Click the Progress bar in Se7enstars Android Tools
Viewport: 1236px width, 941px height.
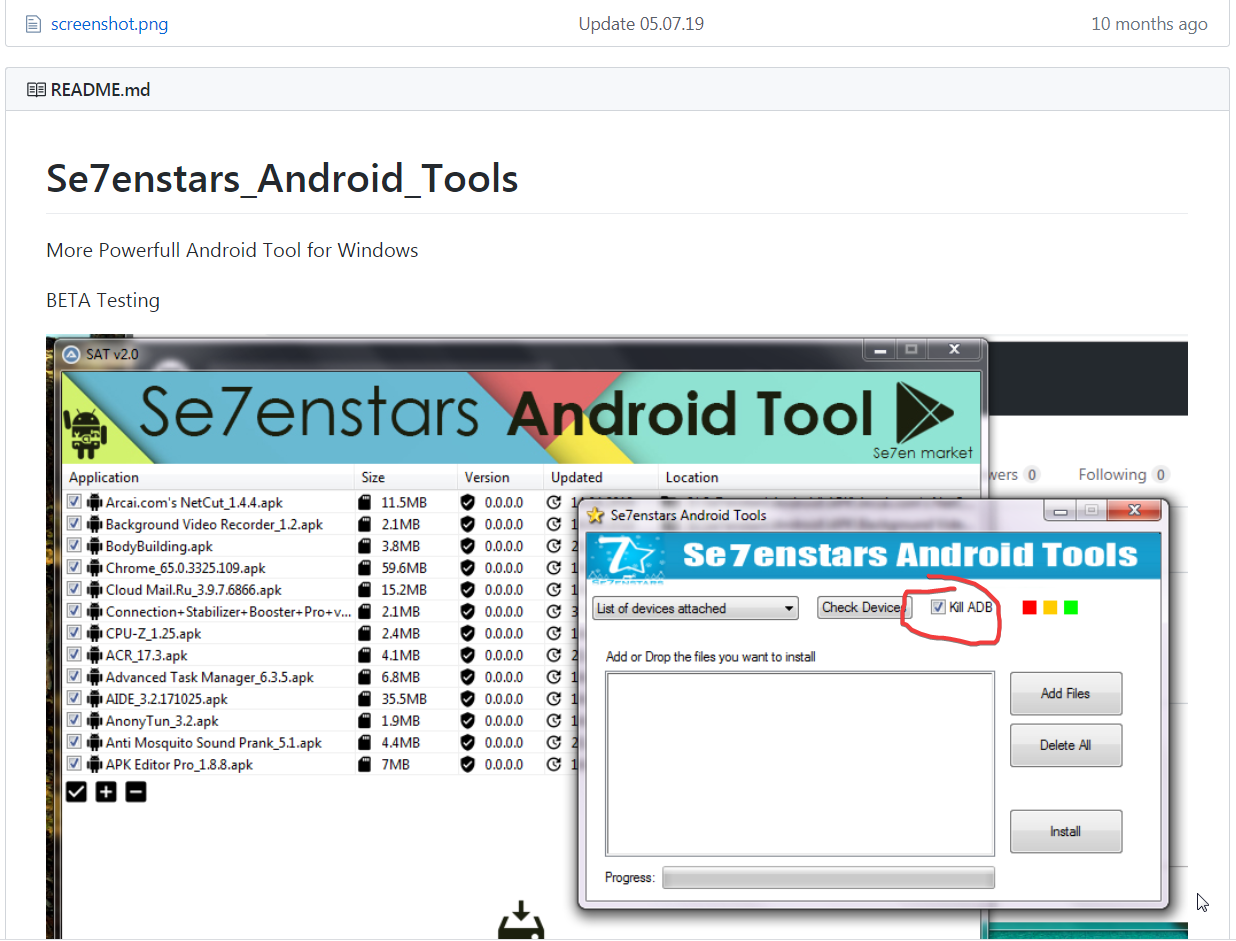829,878
